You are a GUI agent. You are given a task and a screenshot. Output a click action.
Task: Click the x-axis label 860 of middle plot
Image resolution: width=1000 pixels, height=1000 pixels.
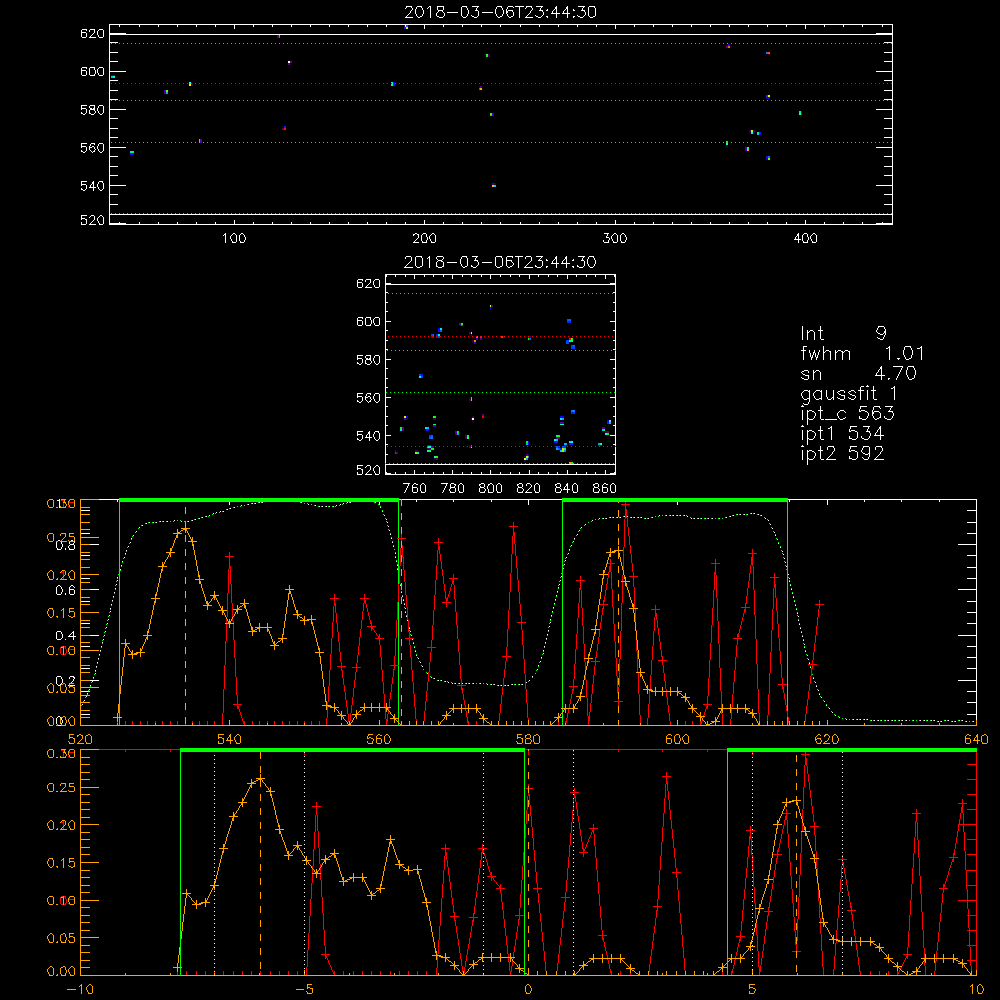coord(605,489)
